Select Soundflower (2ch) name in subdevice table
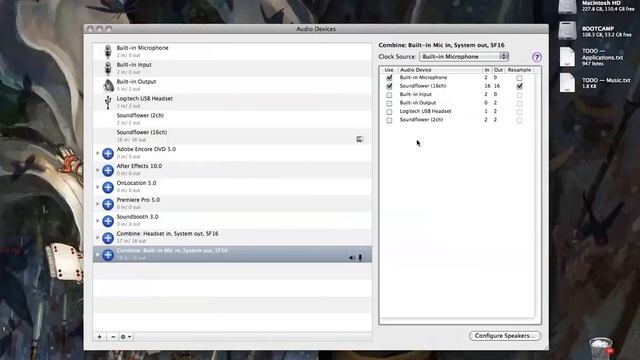The image size is (640, 360). (x=421, y=120)
